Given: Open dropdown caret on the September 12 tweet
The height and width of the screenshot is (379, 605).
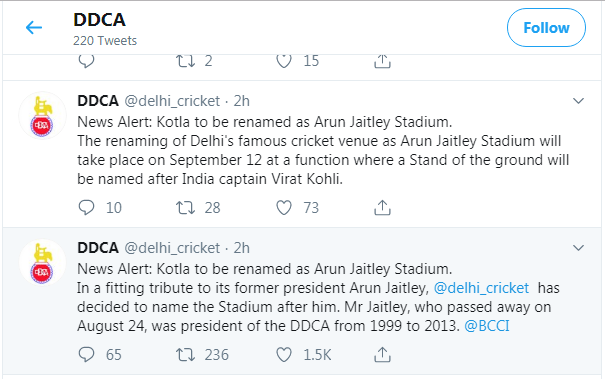Looking at the screenshot, I should (x=578, y=101).
